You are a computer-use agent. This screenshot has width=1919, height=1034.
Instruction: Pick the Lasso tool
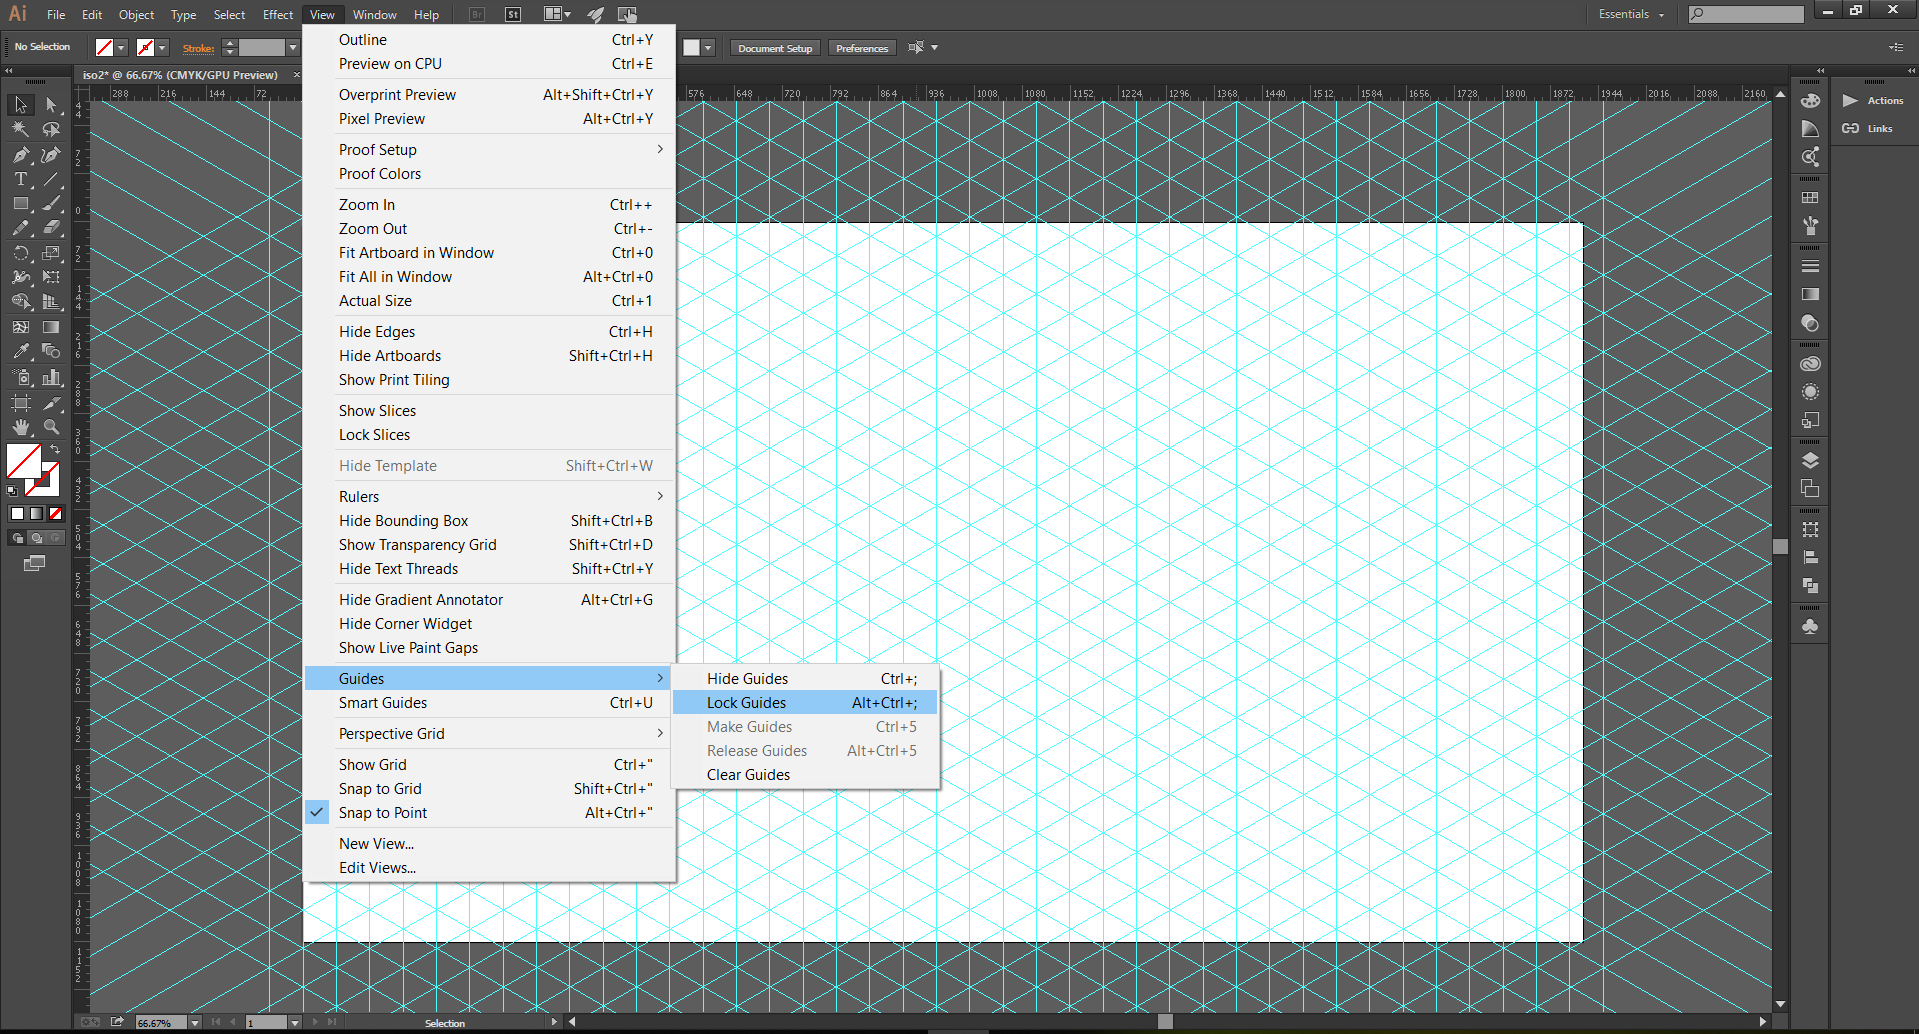[x=51, y=129]
